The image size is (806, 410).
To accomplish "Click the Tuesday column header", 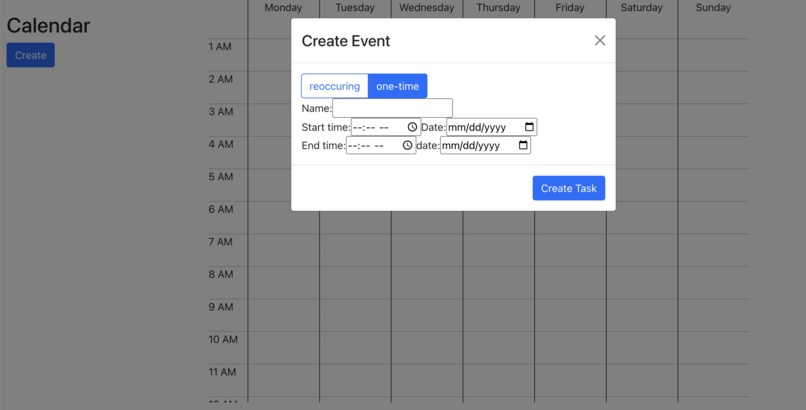I will [x=355, y=8].
